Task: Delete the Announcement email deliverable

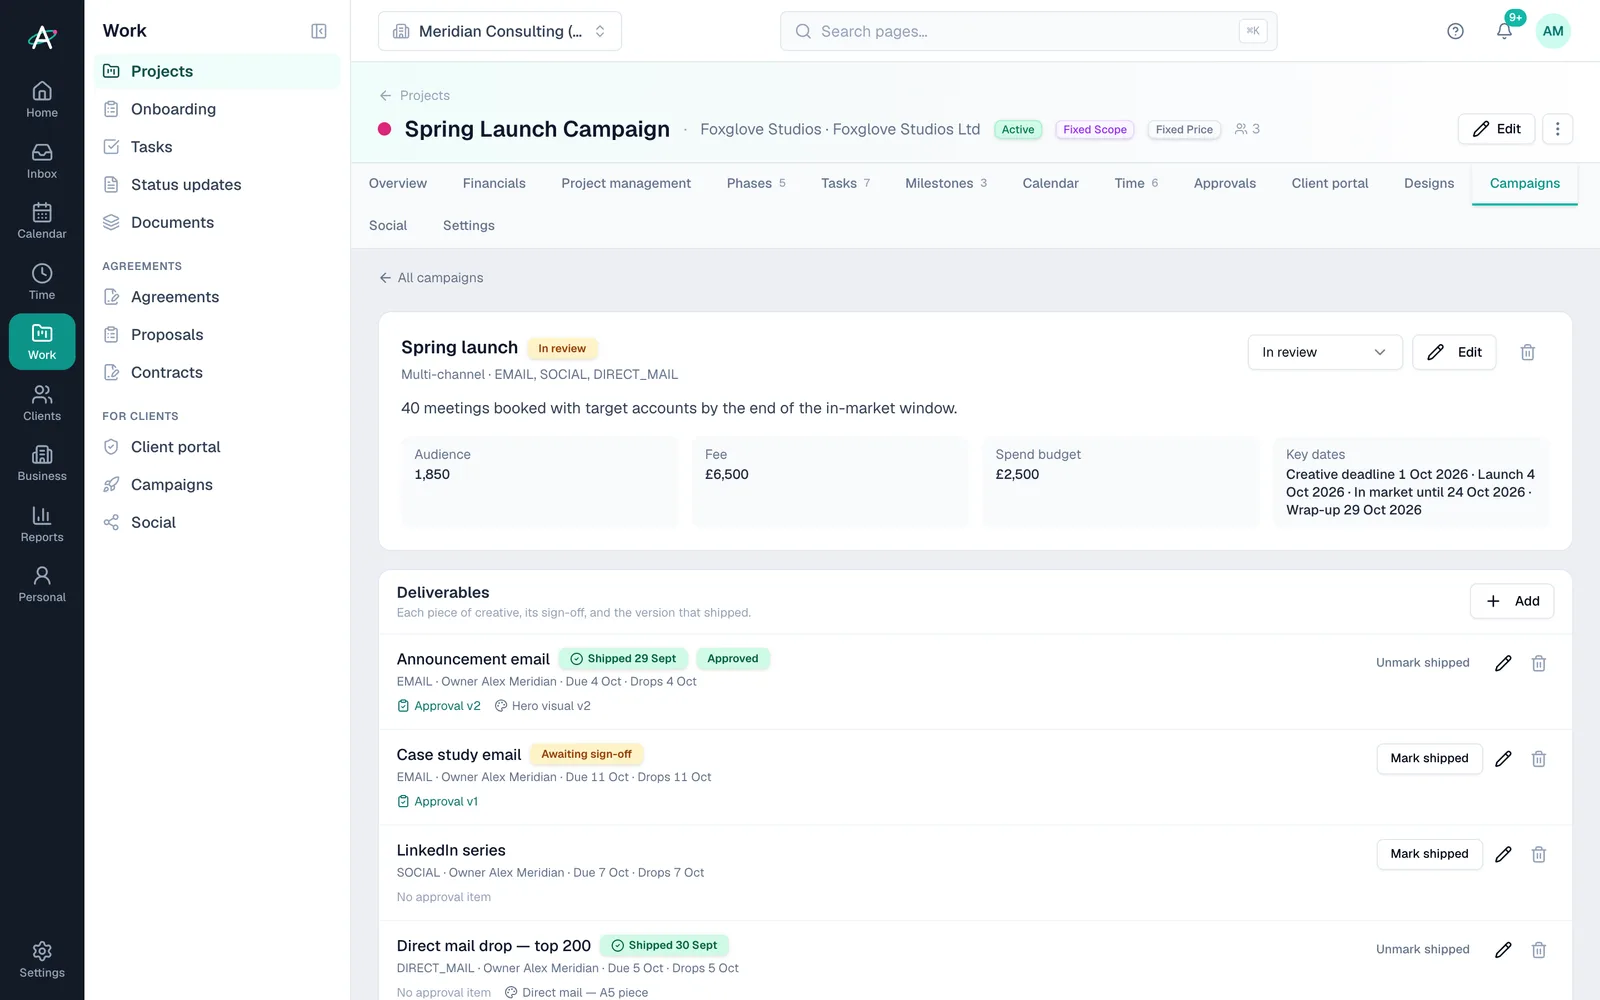Action: [x=1539, y=663]
